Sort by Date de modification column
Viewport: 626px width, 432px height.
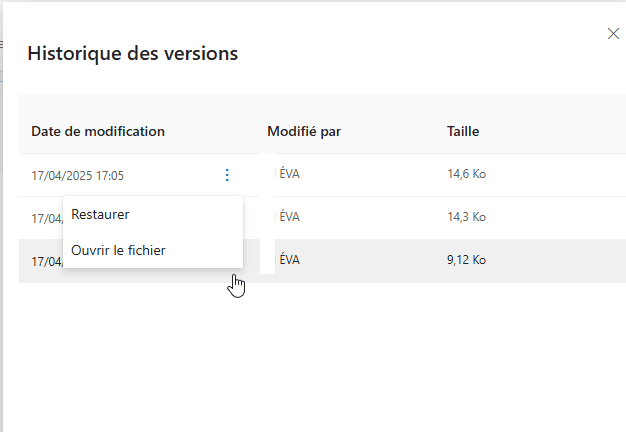coord(98,131)
